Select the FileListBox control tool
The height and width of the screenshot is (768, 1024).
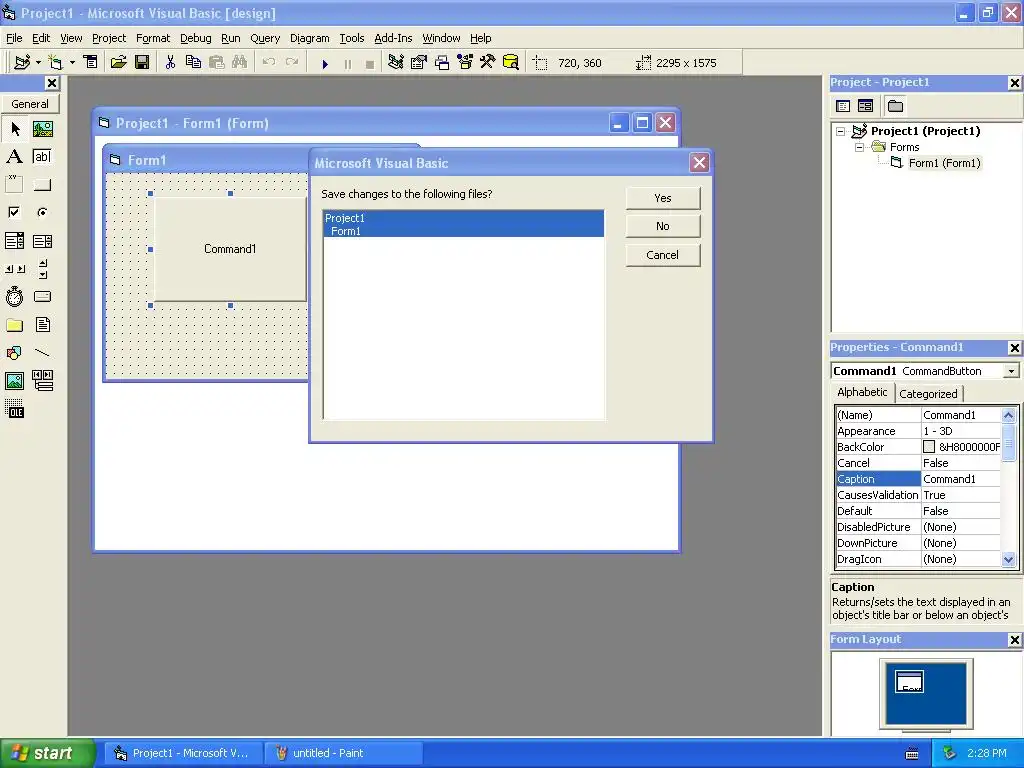tap(42, 325)
